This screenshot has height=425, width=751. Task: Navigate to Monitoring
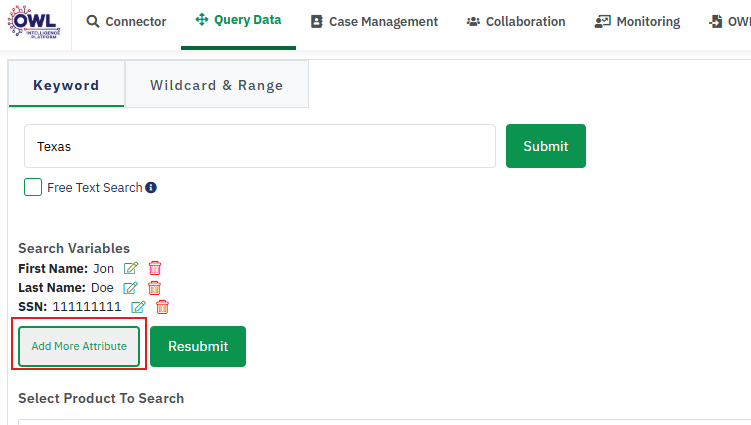click(x=637, y=21)
